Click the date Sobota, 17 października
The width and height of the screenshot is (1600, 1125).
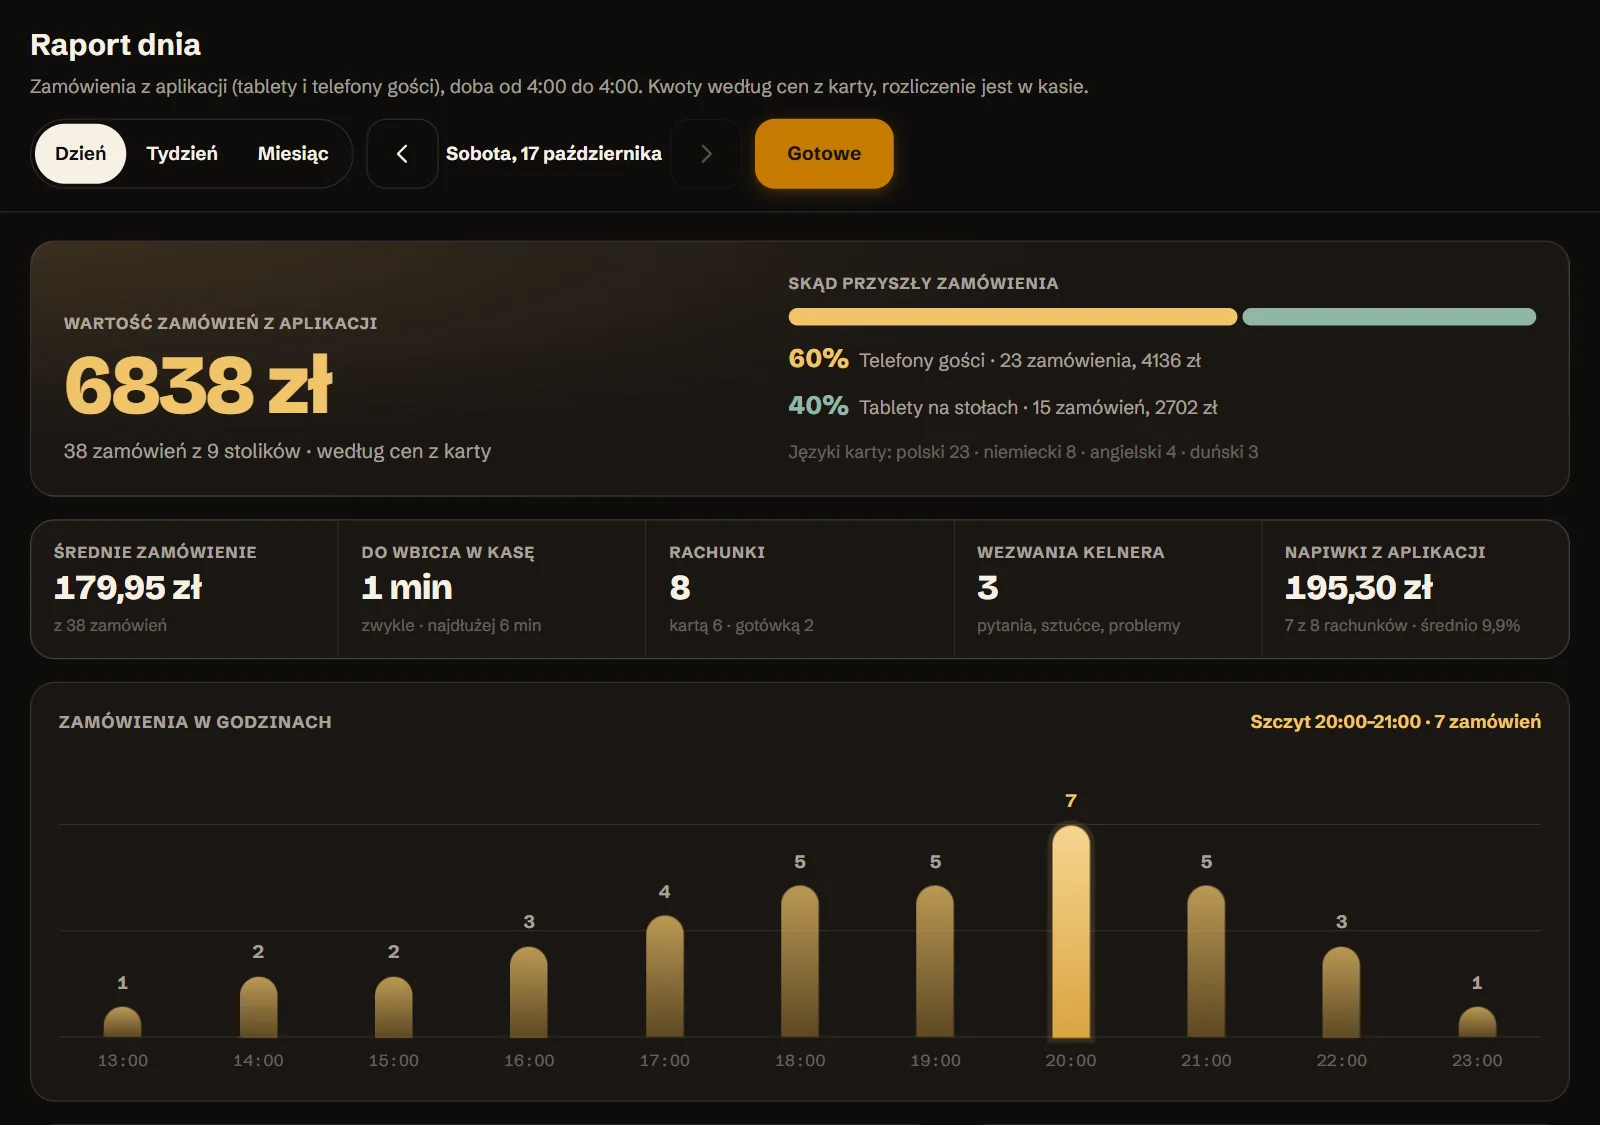click(x=554, y=154)
